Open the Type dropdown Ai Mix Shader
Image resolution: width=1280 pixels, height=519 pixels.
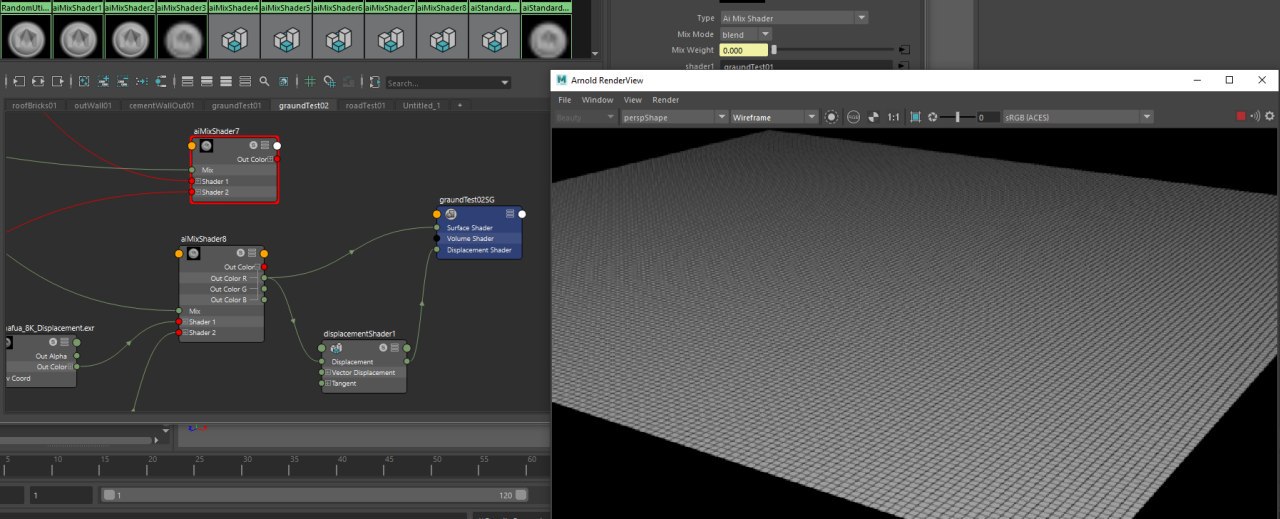click(x=793, y=18)
